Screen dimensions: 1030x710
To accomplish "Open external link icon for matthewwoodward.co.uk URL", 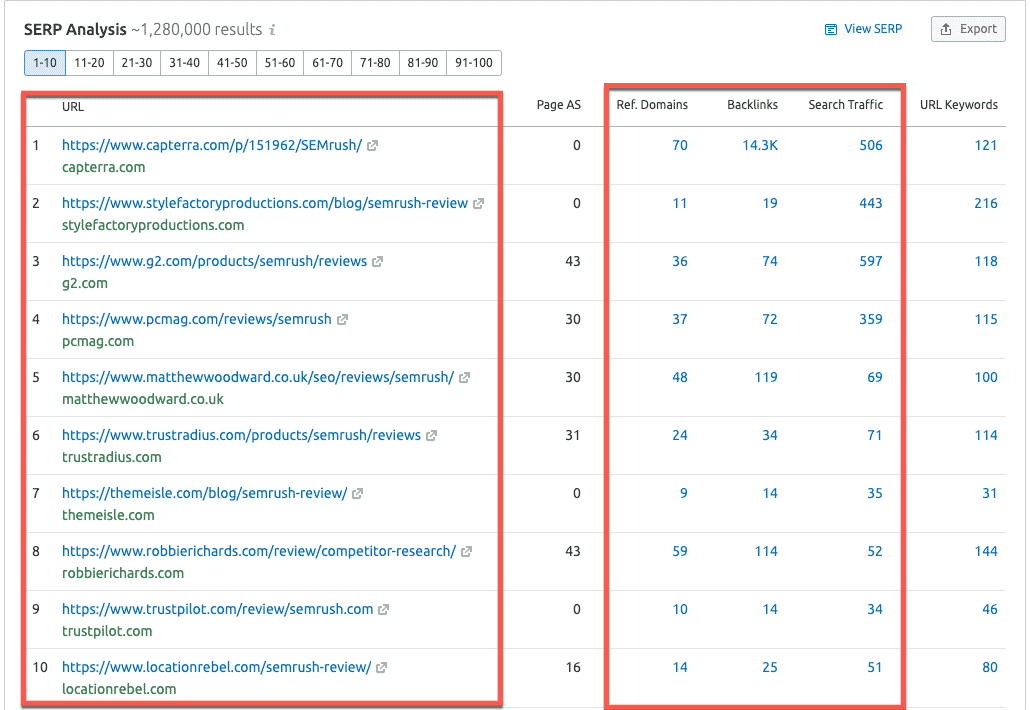I will pyautogui.click(x=465, y=378).
